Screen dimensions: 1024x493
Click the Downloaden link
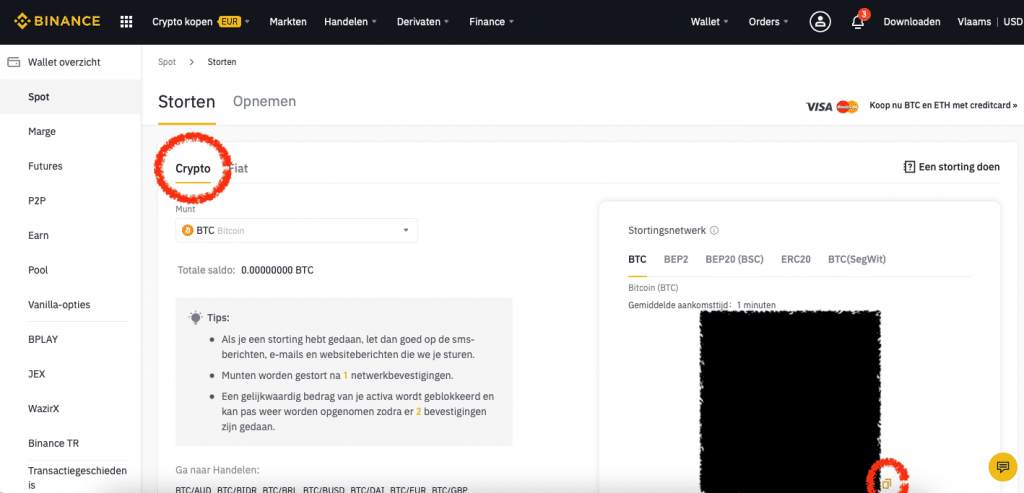pyautogui.click(x=912, y=22)
